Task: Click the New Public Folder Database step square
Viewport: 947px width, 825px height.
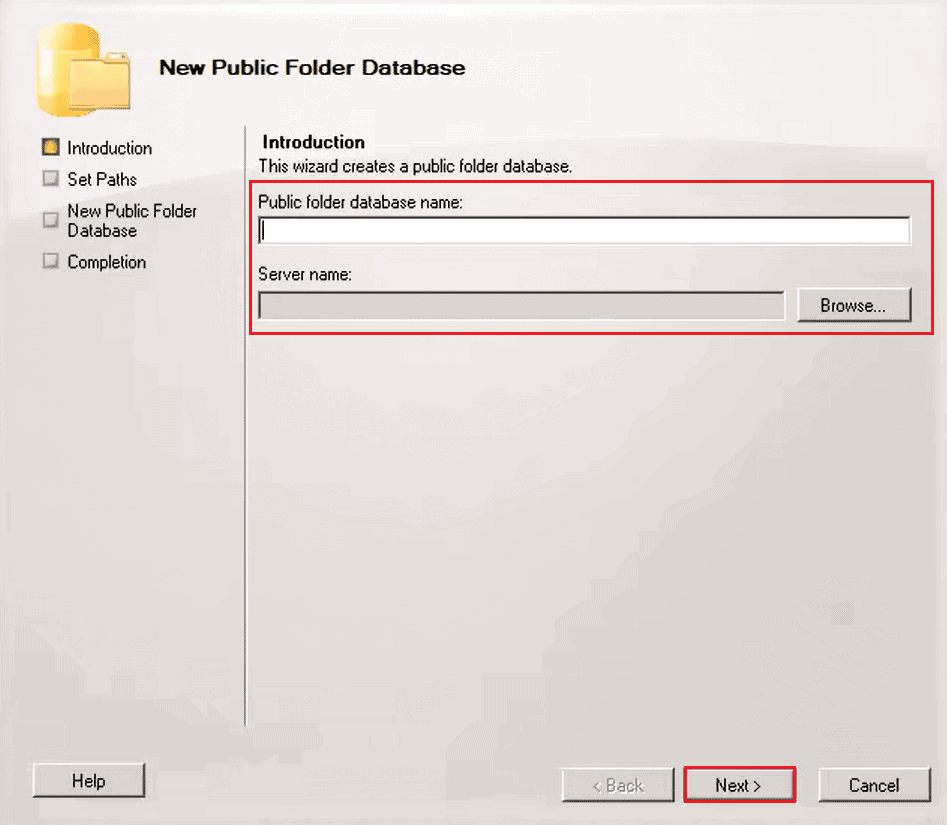Action: tap(49, 220)
